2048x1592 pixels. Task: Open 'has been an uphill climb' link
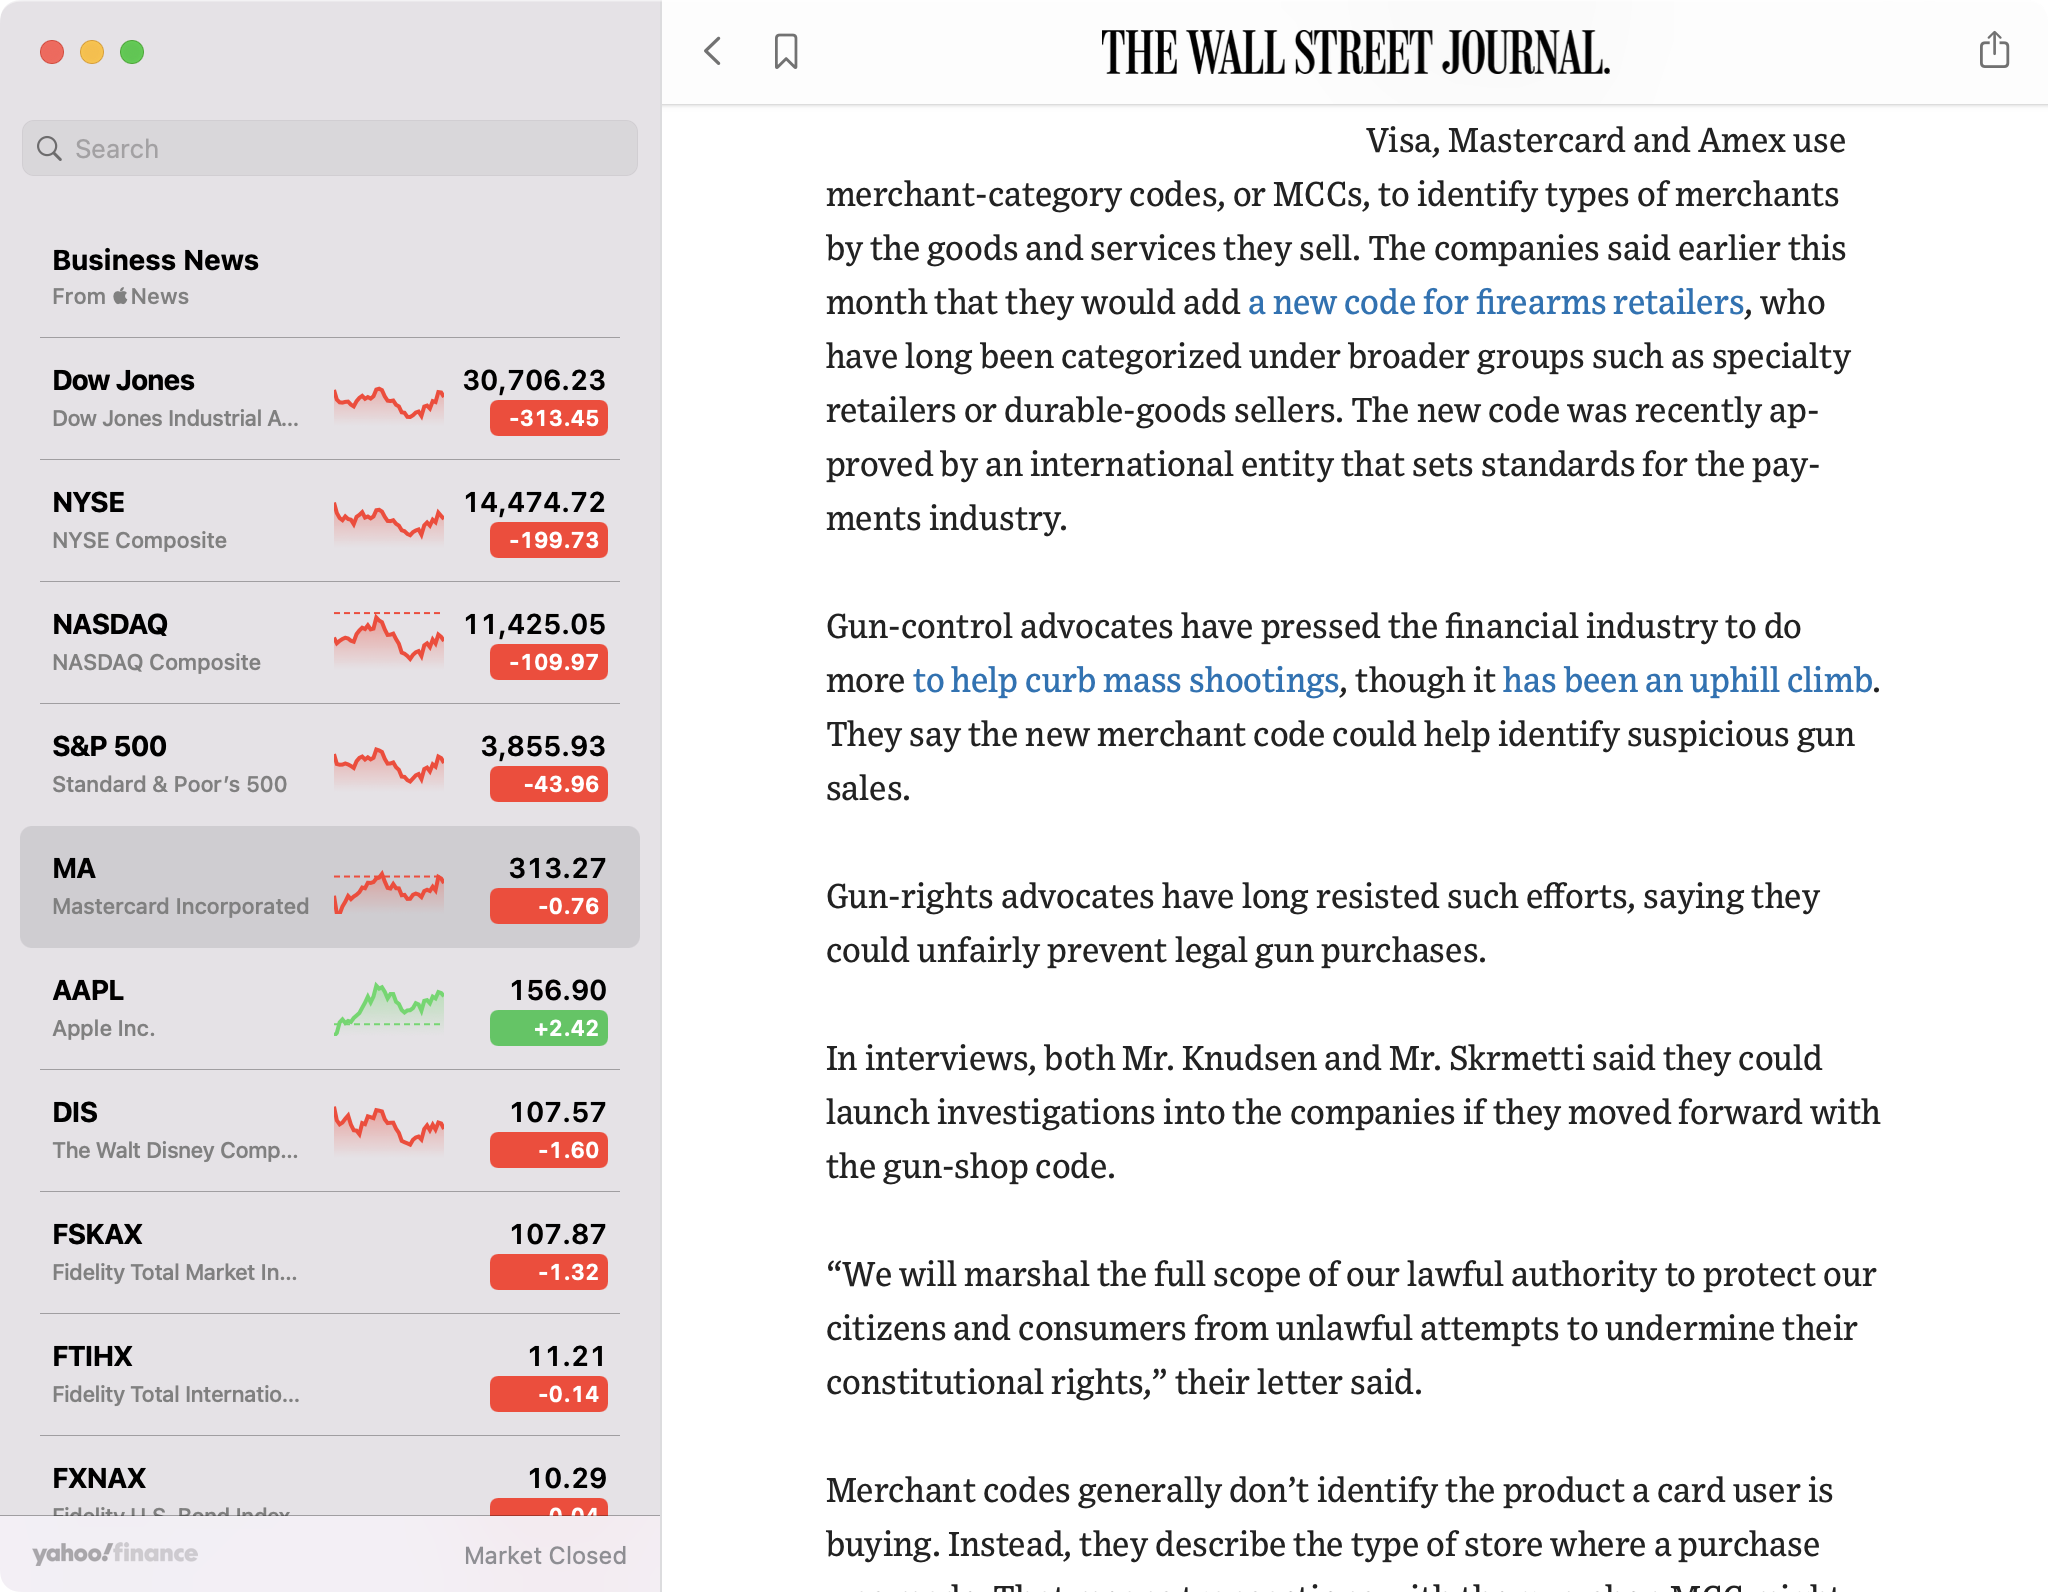[1687, 680]
